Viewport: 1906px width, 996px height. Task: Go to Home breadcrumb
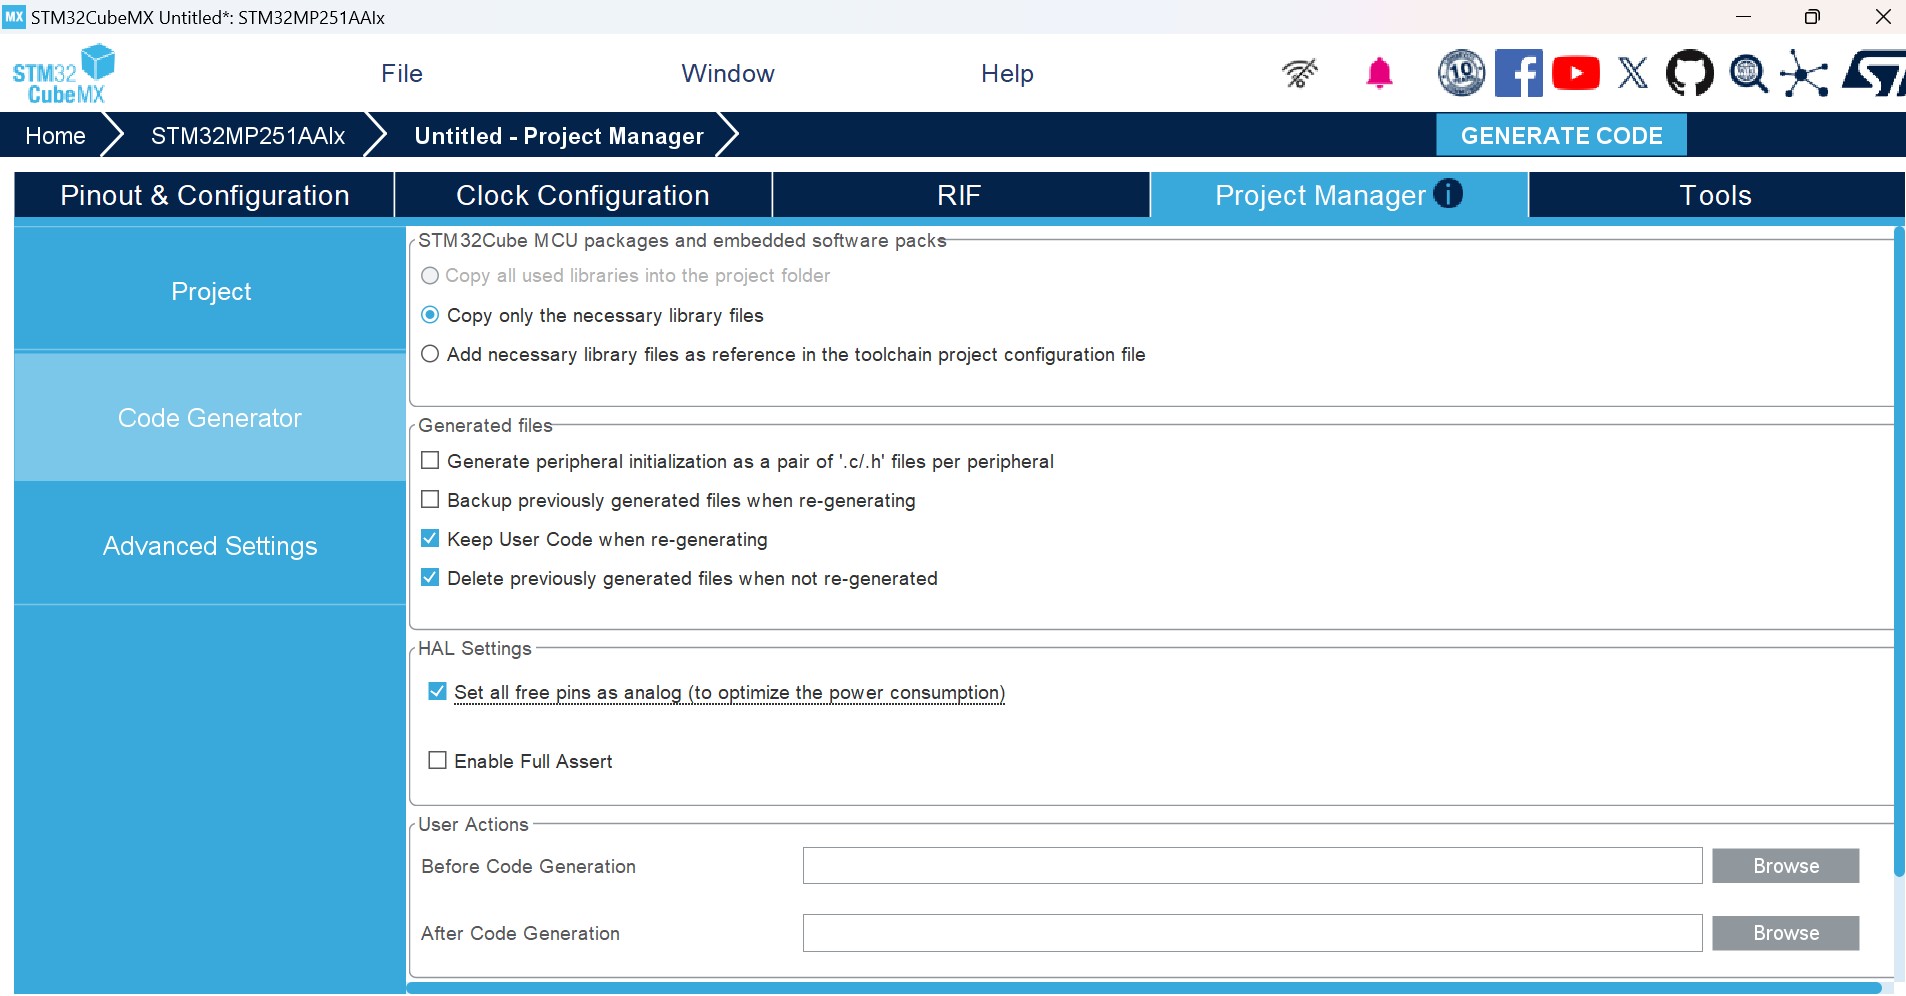[55, 135]
